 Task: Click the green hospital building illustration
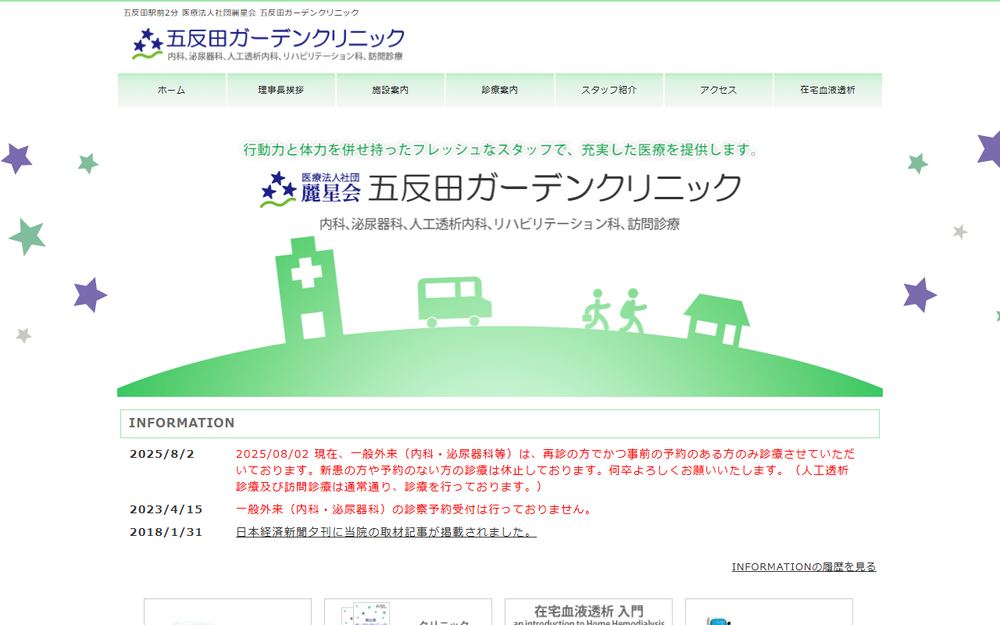[x=309, y=288]
